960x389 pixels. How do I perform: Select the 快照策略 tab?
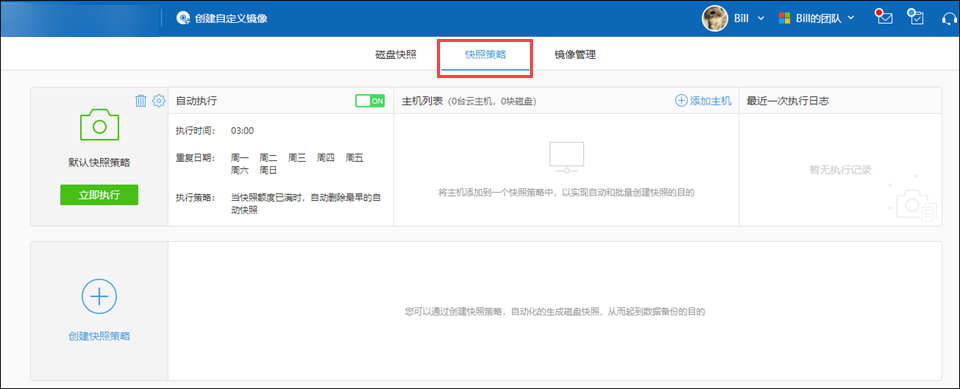pyautogui.click(x=486, y=55)
